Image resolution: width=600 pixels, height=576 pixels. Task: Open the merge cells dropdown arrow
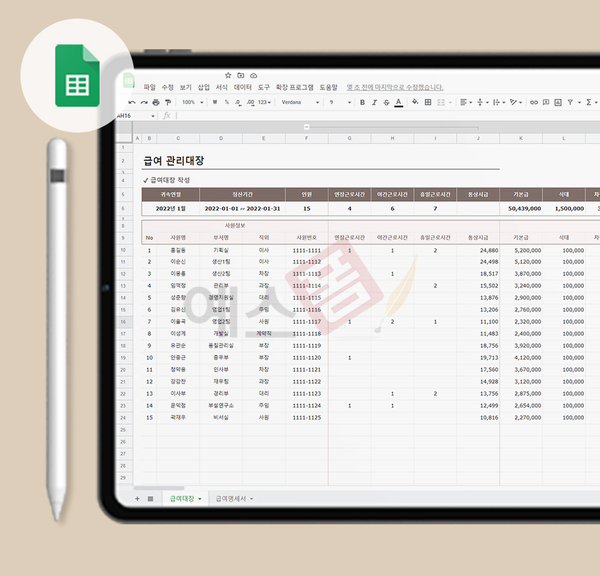[x=450, y=102]
